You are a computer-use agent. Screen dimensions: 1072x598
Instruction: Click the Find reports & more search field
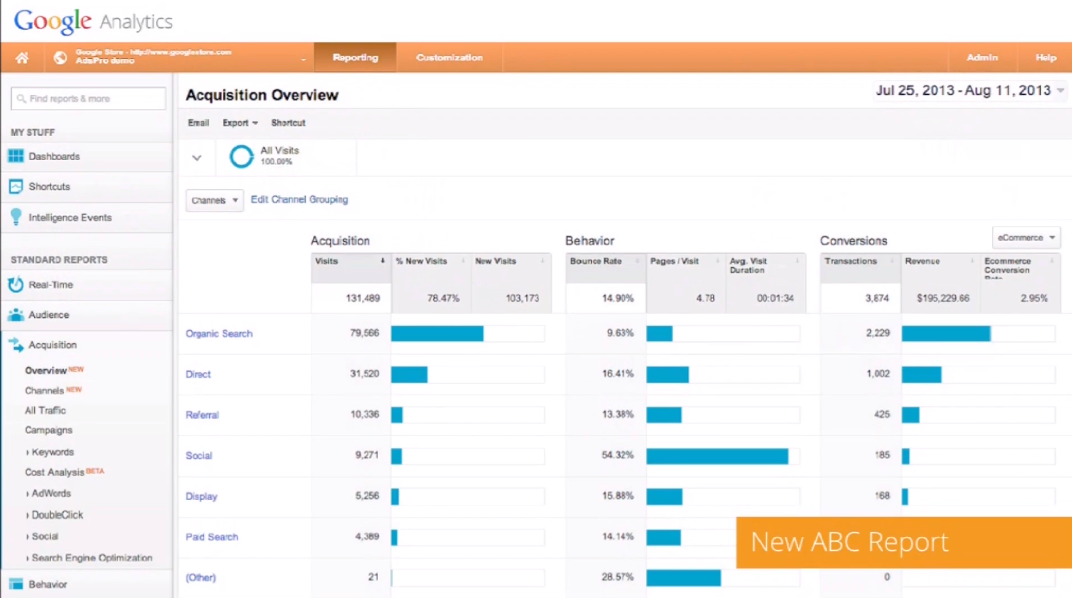(x=88, y=99)
